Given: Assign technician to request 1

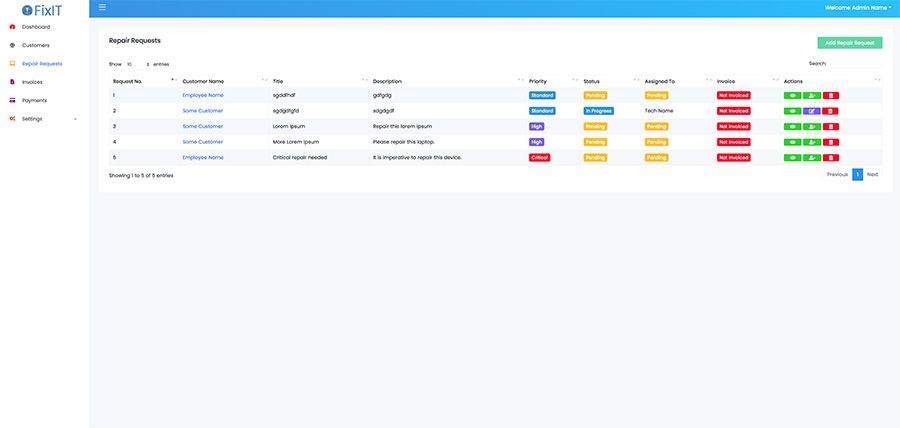Looking at the screenshot, I should pyautogui.click(x=812, y=95).
